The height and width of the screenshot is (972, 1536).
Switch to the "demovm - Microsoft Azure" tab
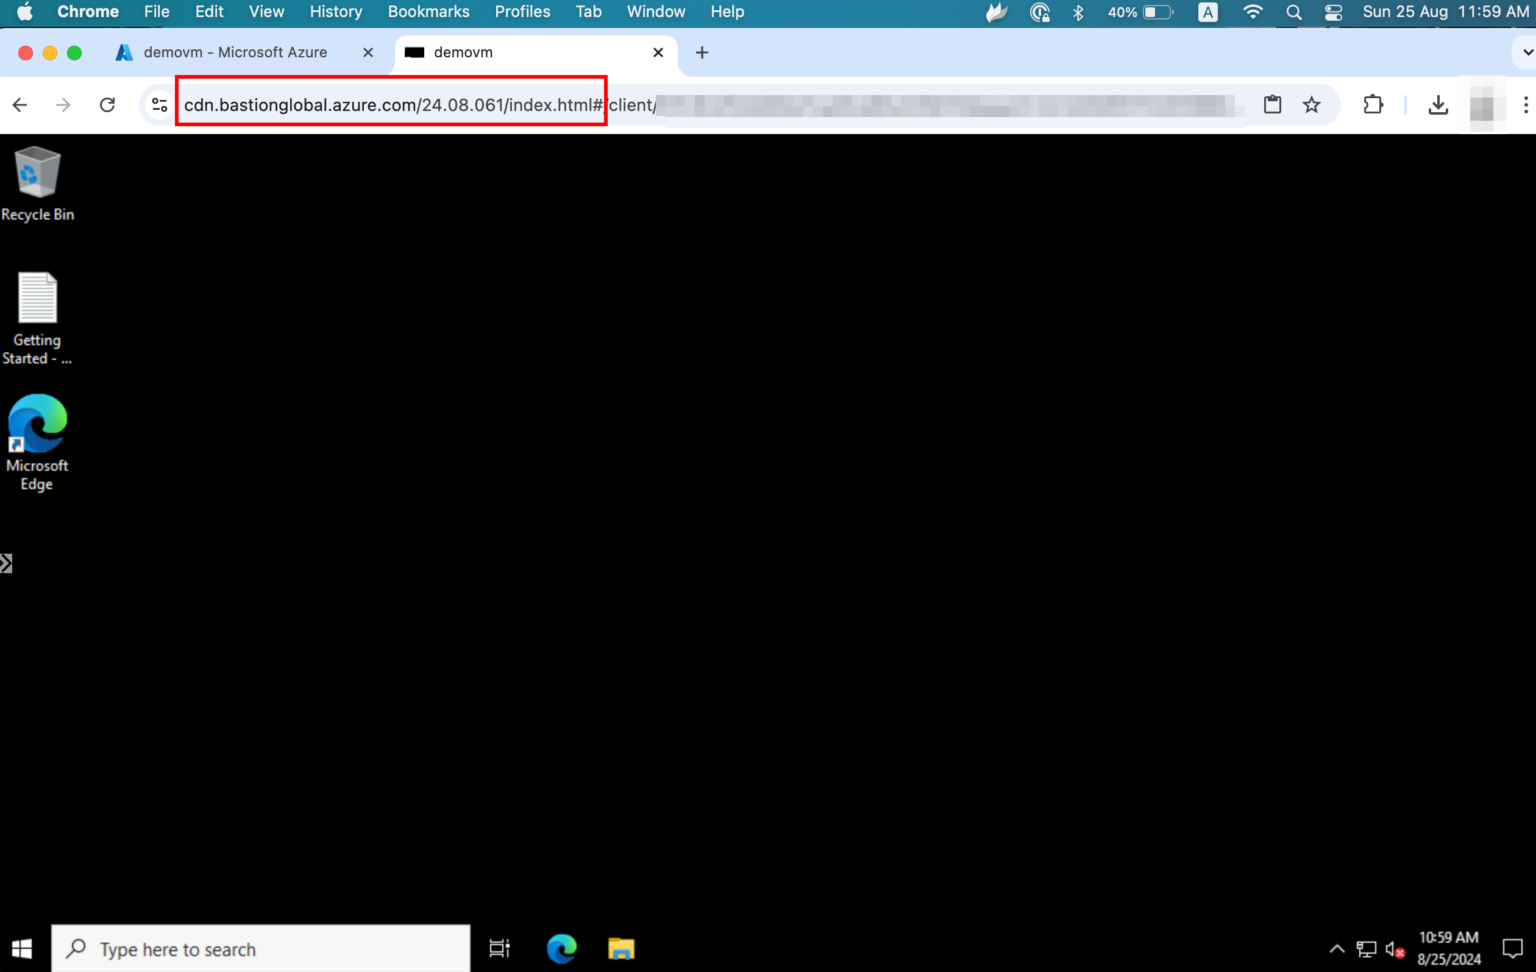tap(235, 52)
